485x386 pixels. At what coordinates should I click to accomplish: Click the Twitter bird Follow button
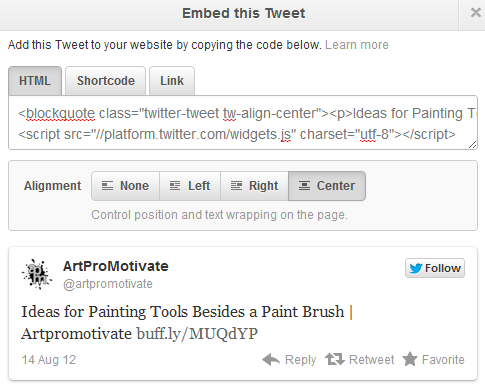pos(435,268)
